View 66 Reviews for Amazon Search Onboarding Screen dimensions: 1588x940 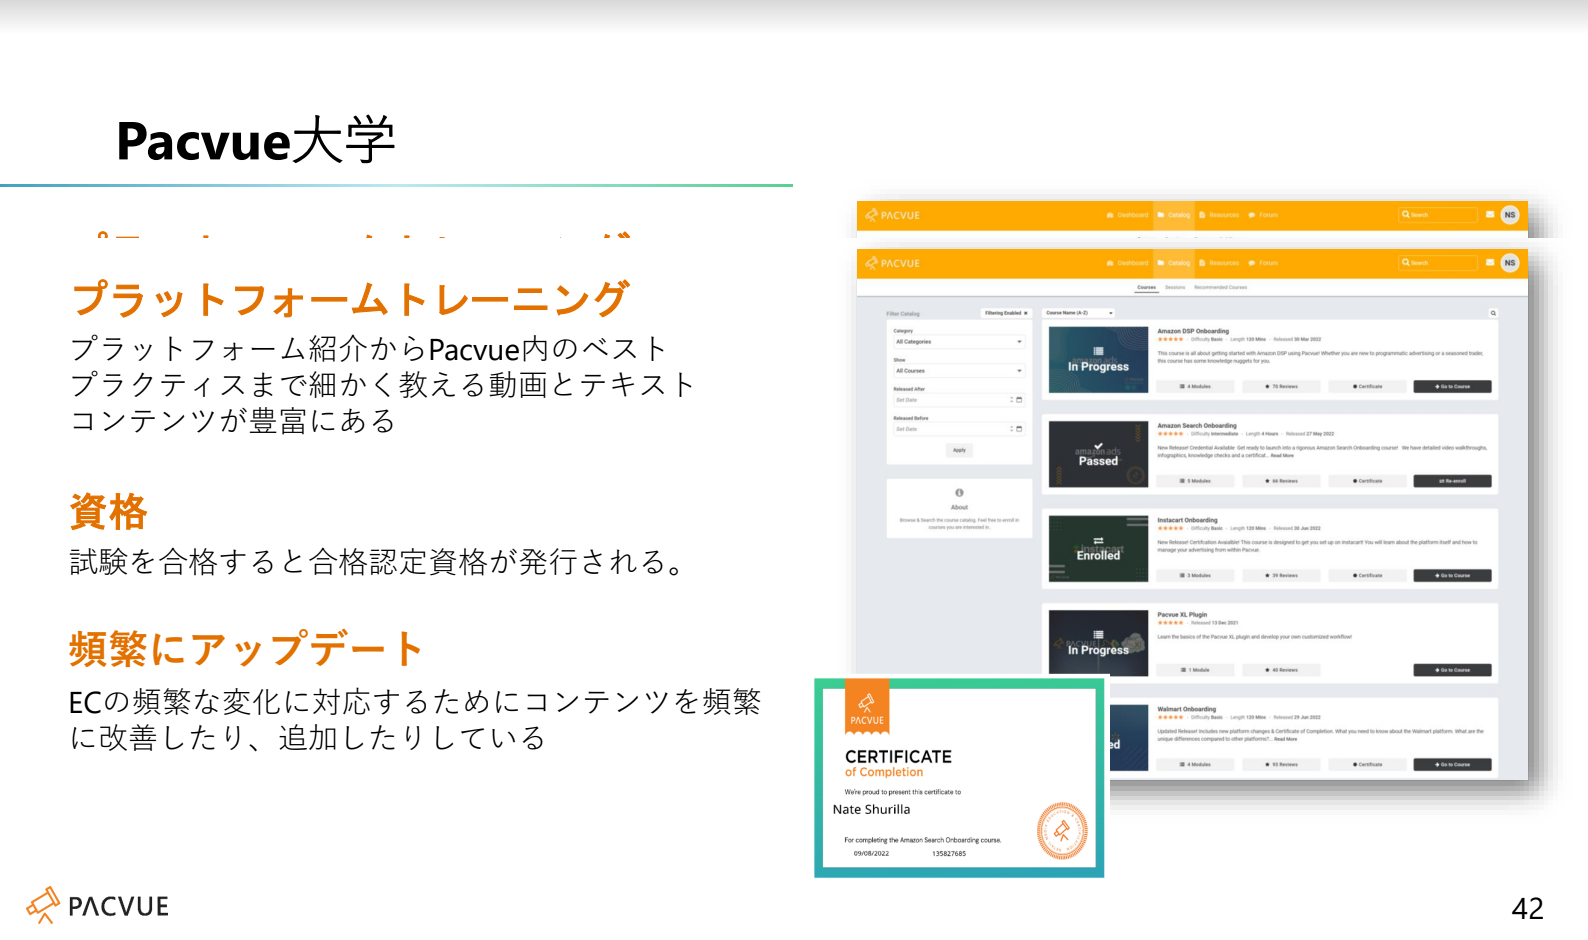[x=1281, y=481]
